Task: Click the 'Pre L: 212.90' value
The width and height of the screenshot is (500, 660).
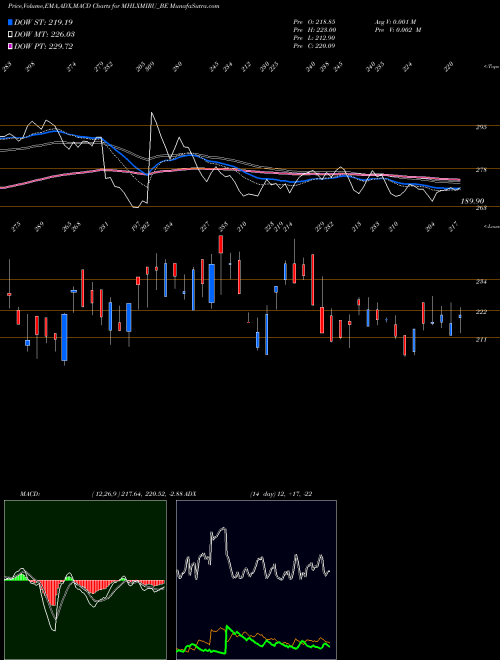Action: 314,37
